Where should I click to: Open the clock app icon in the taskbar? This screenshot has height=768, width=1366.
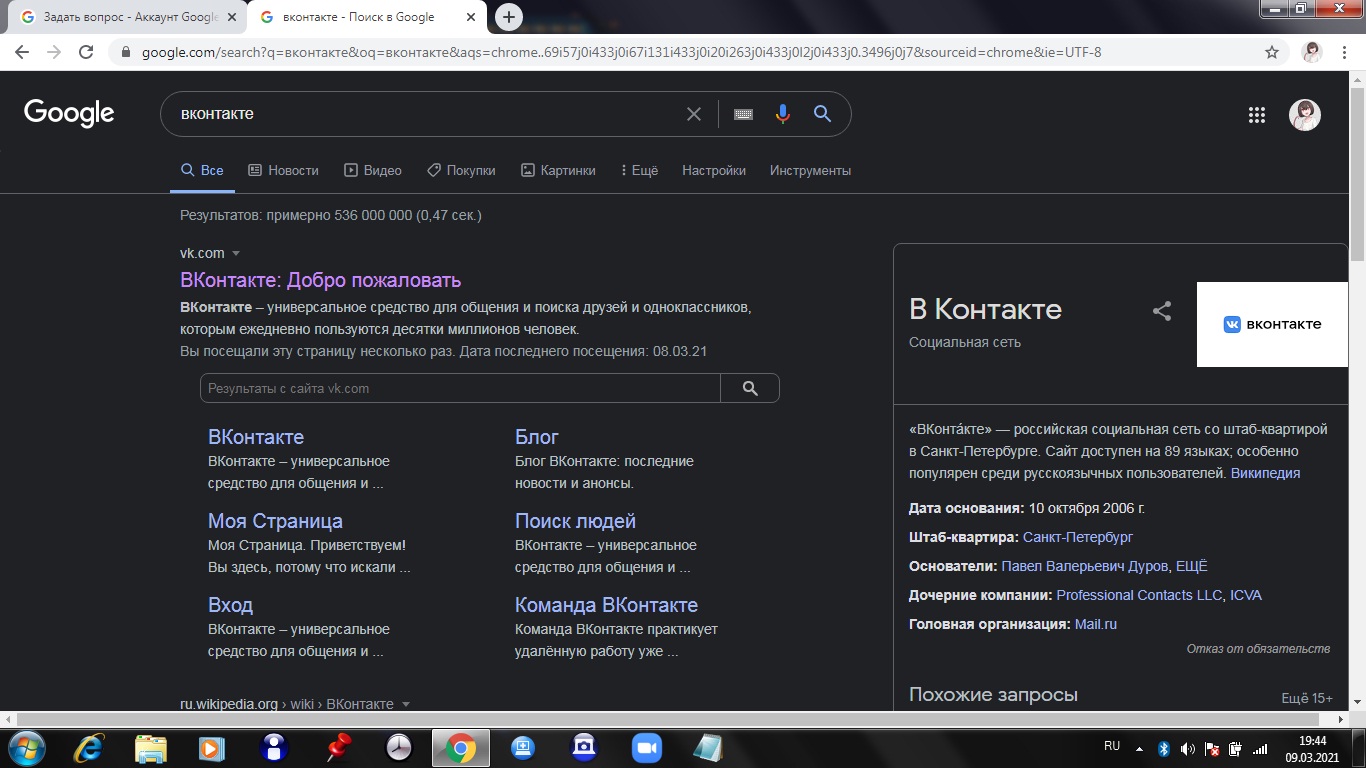399,747
